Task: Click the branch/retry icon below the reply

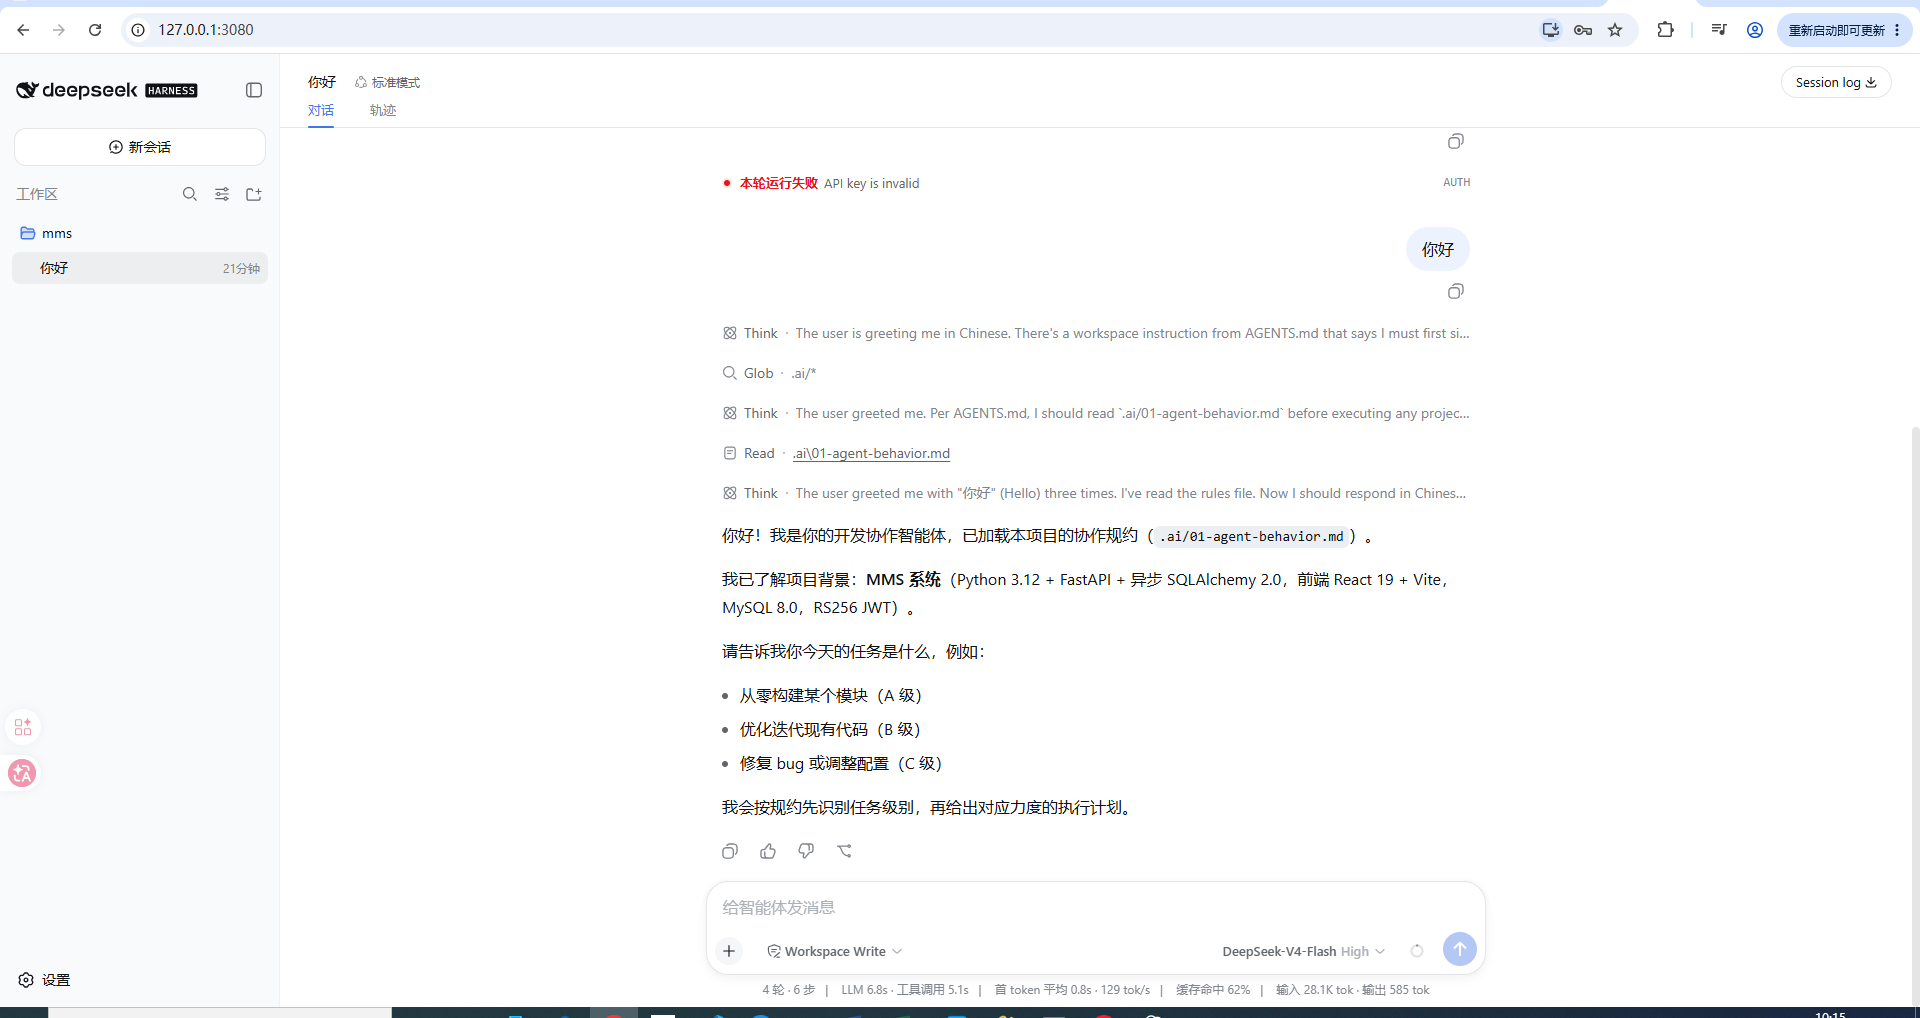Action: click(845, 851)
